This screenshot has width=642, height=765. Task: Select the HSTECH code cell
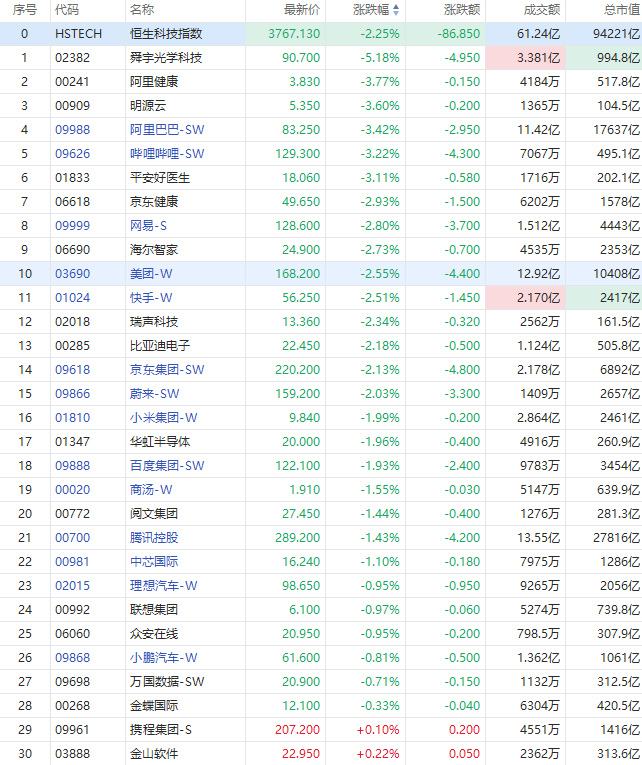click(79, 34)
